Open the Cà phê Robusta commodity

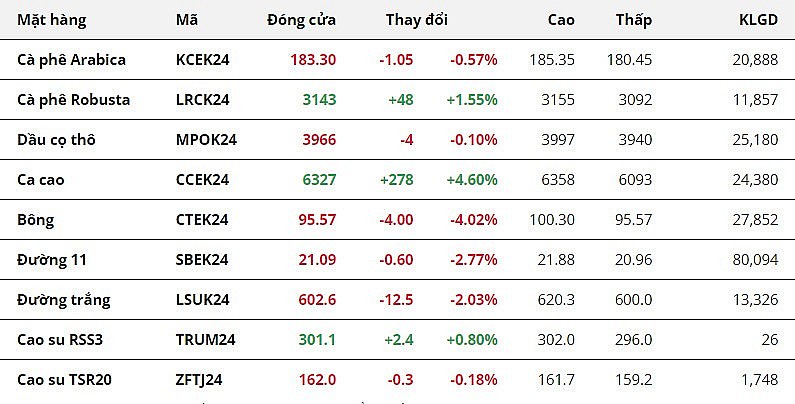[x=74, y=100]
